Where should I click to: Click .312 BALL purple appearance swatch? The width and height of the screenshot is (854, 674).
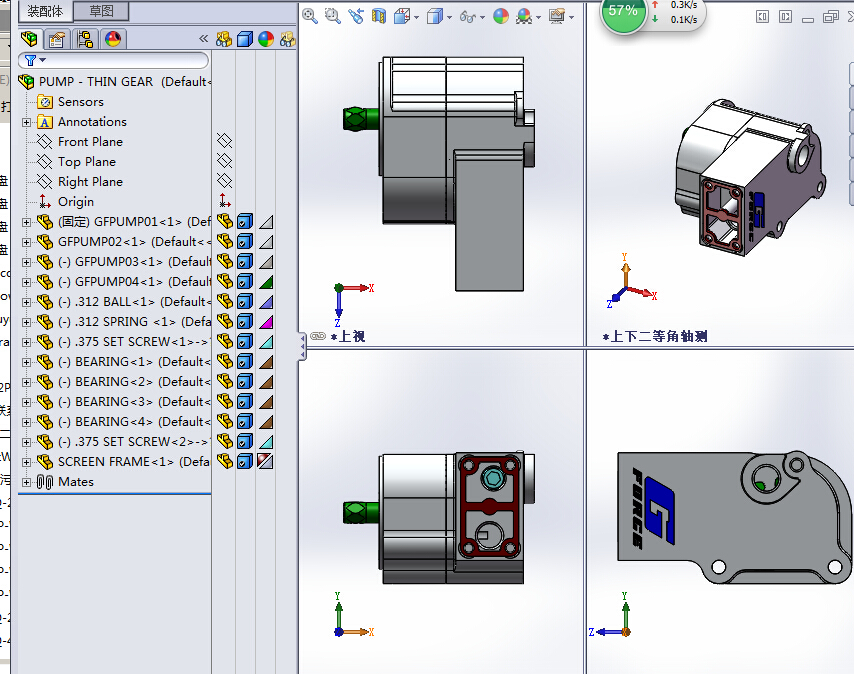coord(266,302)
